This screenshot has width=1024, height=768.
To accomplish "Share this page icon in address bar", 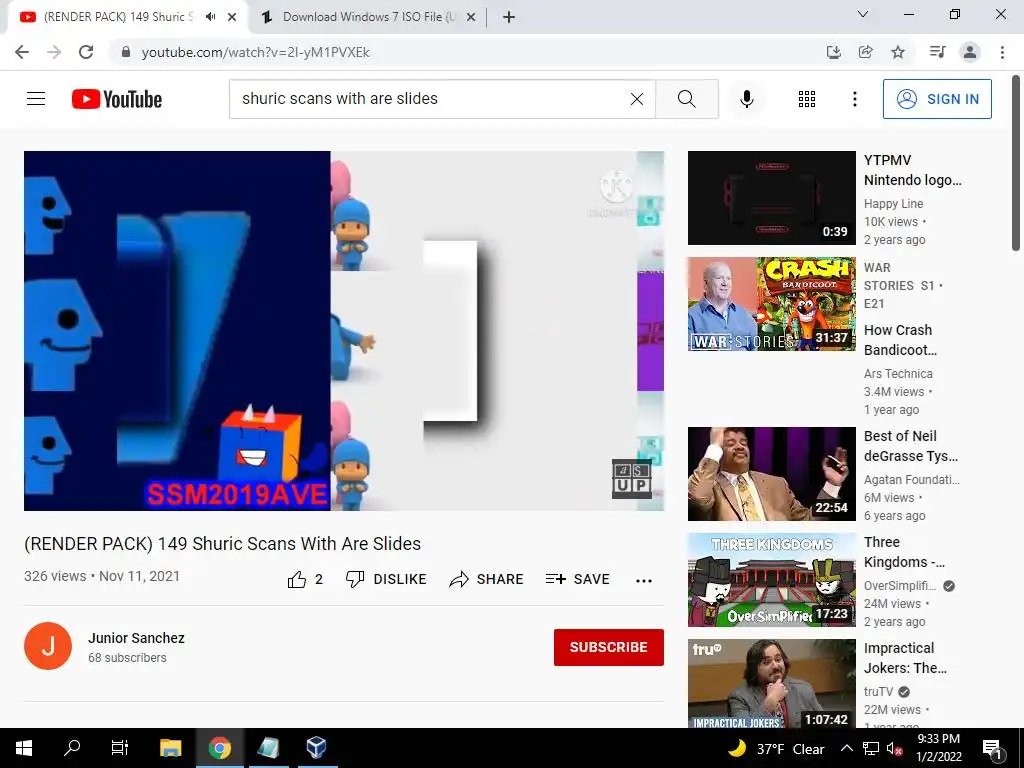I will click(x=865, y=52).
